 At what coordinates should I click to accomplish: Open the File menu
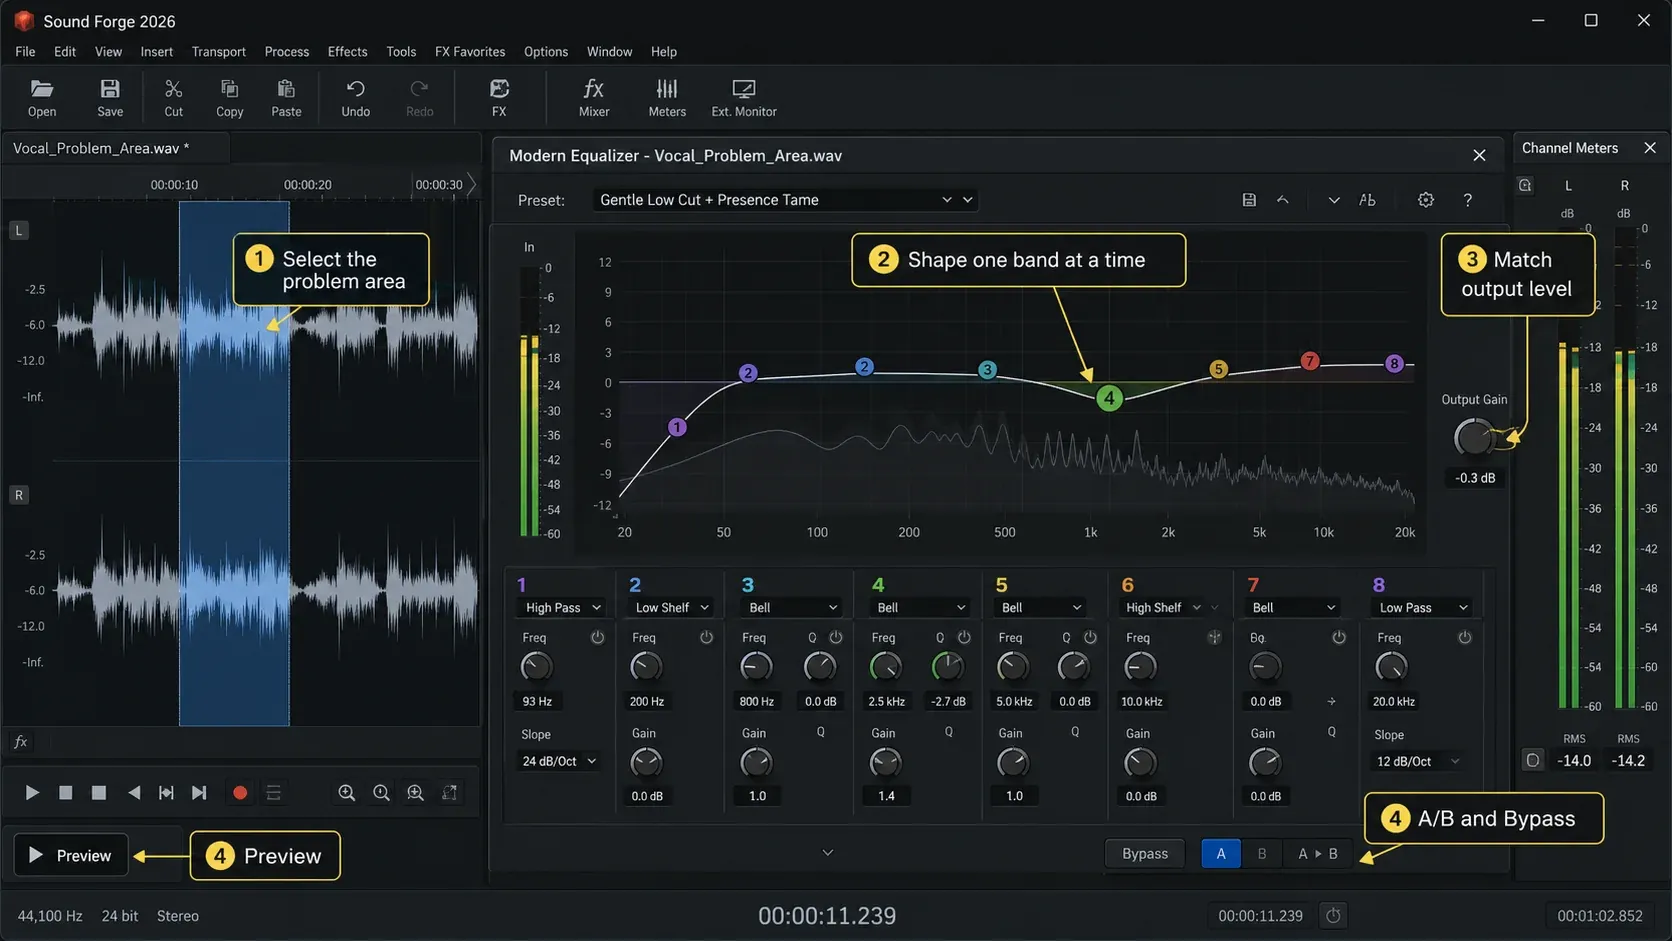point(25,52)
